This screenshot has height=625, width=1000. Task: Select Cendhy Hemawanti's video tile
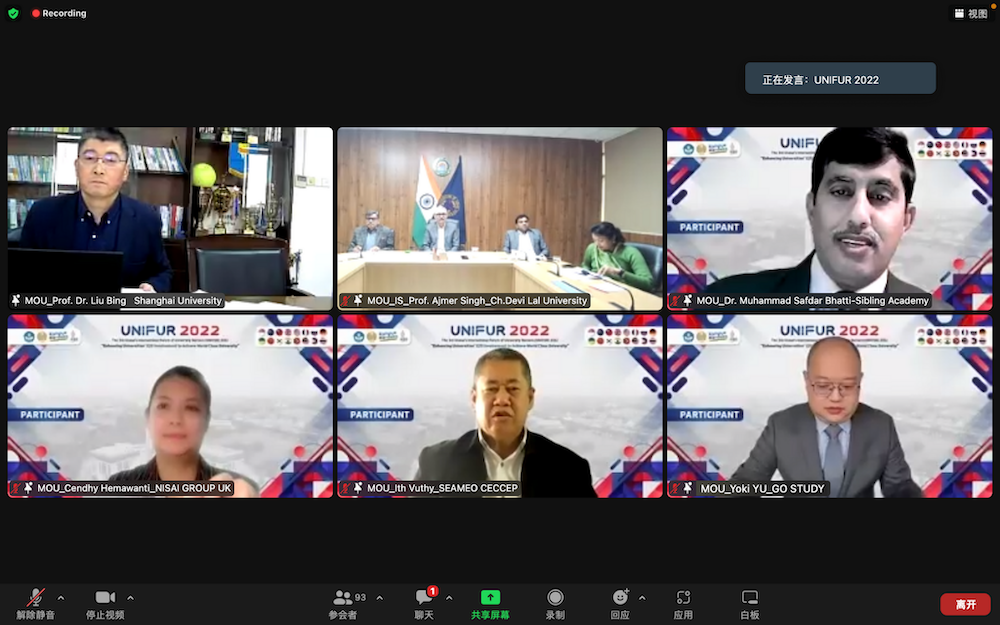[x=170, y=406]
